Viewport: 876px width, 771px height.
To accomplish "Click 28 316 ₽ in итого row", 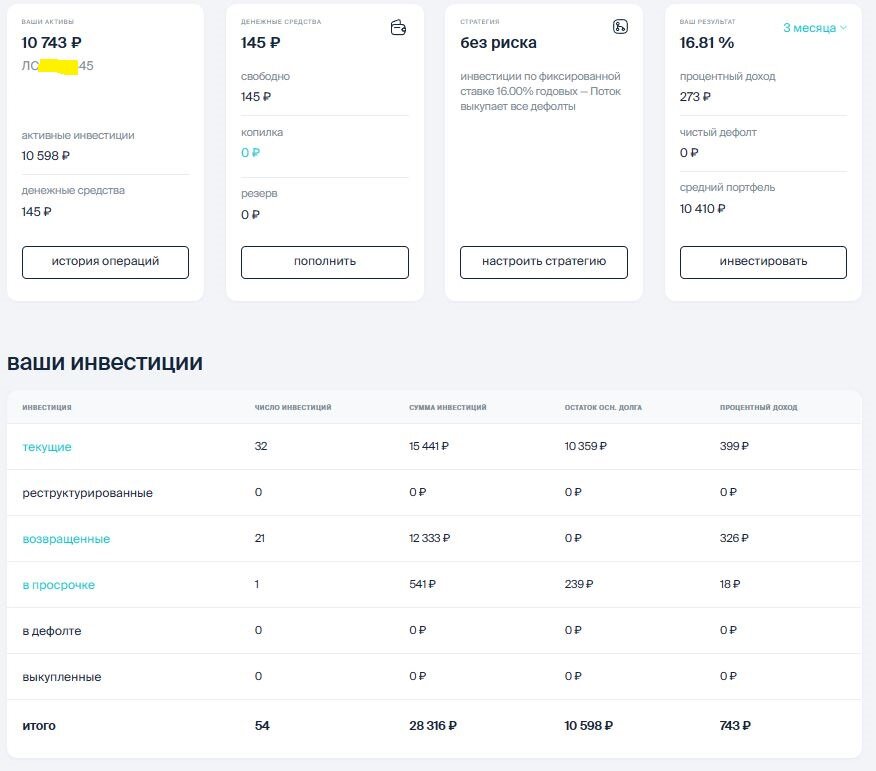I will (433, 726).
